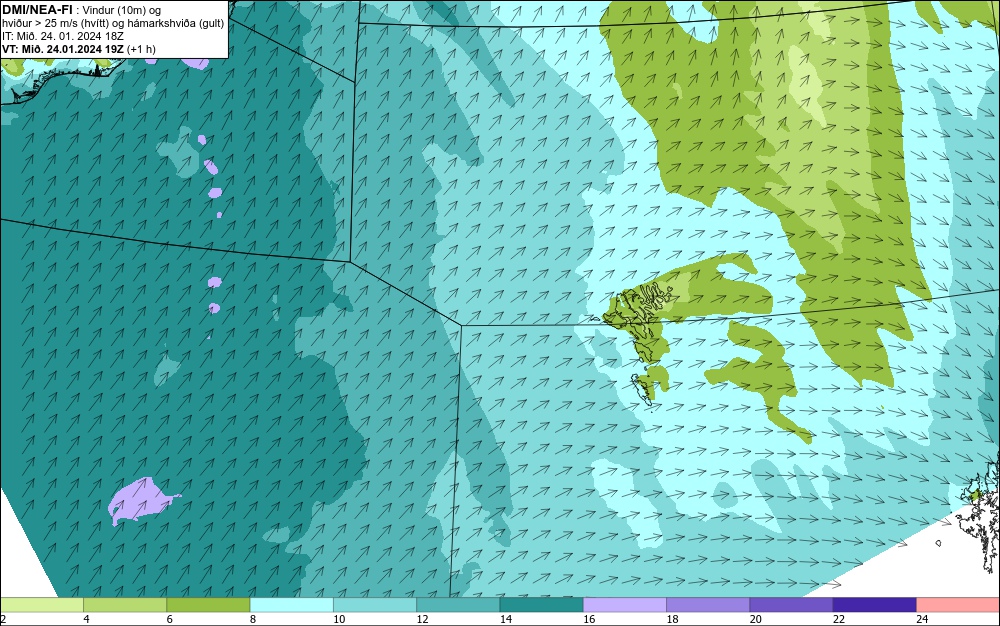
Task: Click the "12" label on the color scale
Action: coord(423,619)
